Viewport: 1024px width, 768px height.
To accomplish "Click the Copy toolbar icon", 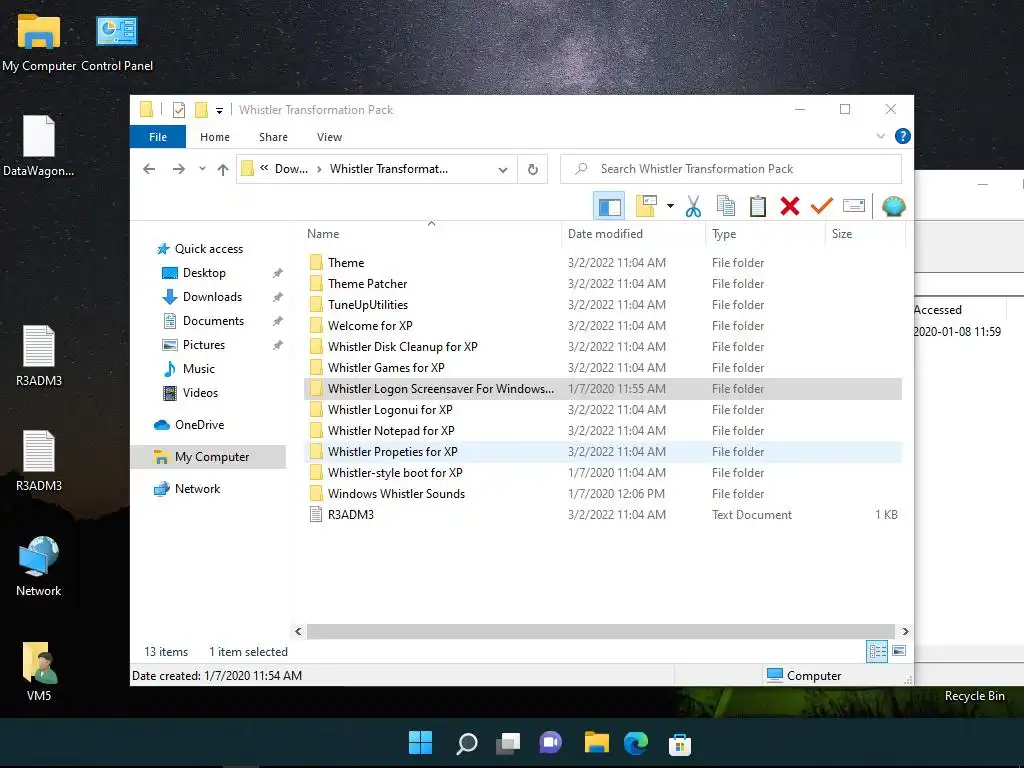I will (726, 206).
